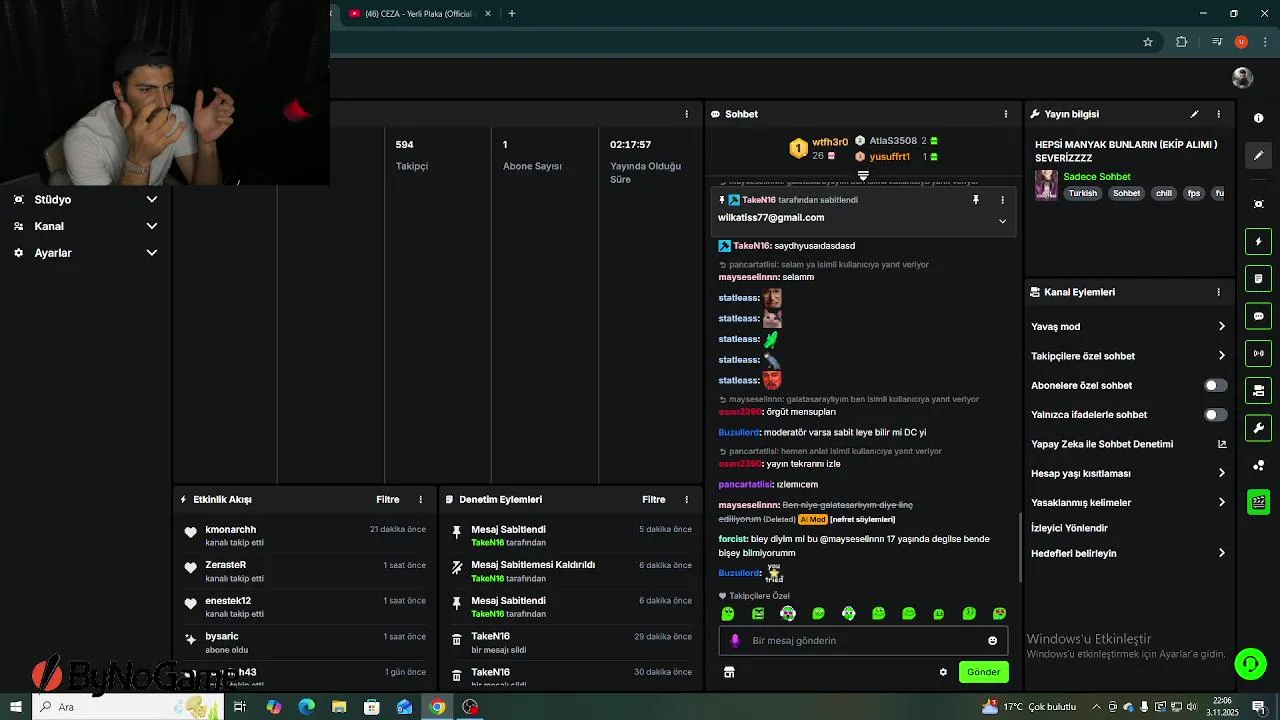This screenshot has width=1280, height=720.
Task: Open Filtre in Denetim Eylemleri panel
Action: click(654, 499)
